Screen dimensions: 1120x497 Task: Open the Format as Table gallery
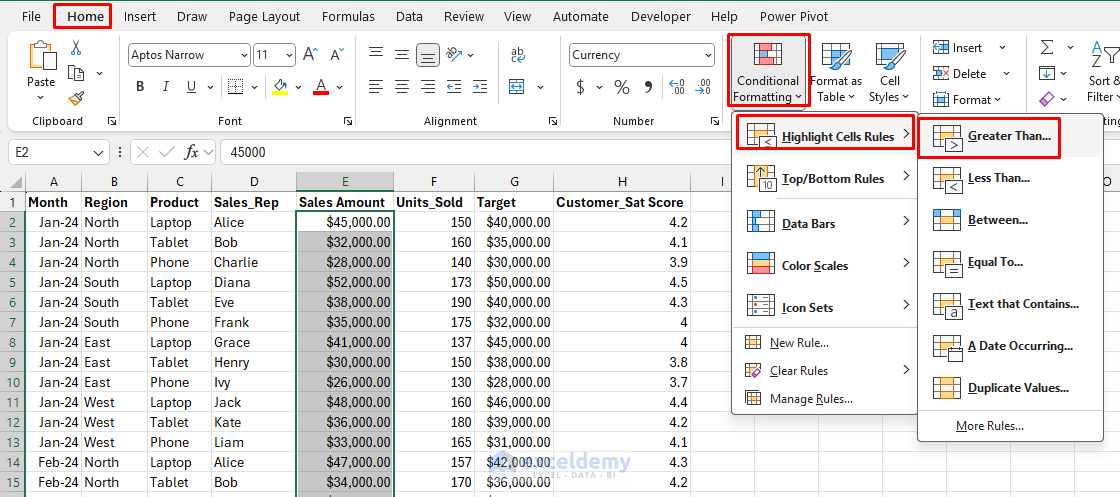point(836,73)
